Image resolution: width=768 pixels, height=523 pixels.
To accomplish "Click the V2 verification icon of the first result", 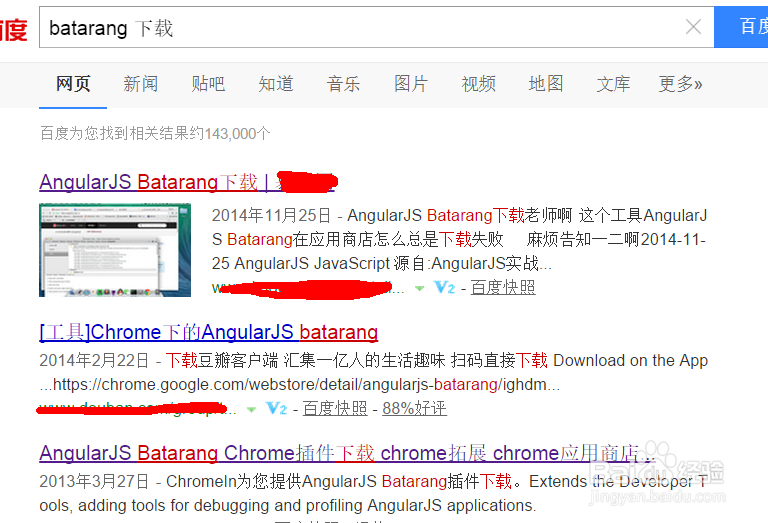I will pyautogui.click(x=444, y=287).
